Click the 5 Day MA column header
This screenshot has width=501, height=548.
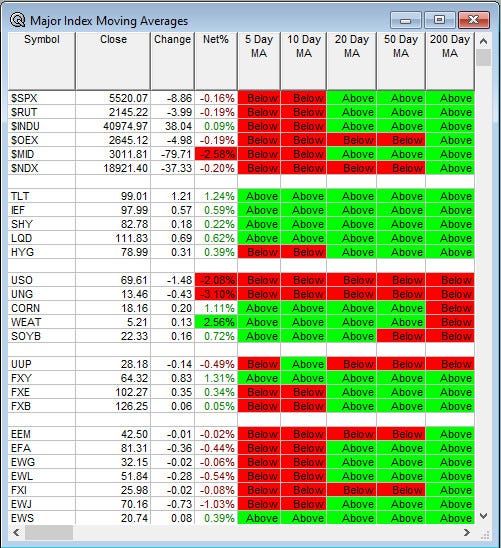[x=259, y=61]
